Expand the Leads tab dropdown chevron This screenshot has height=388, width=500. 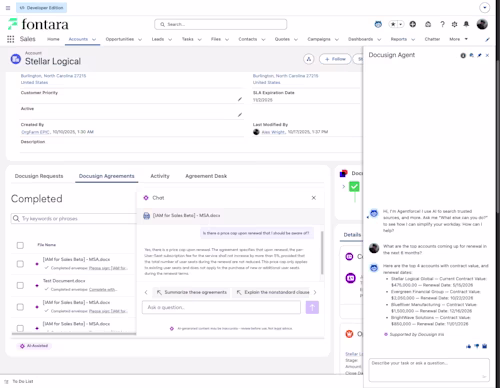170,39
